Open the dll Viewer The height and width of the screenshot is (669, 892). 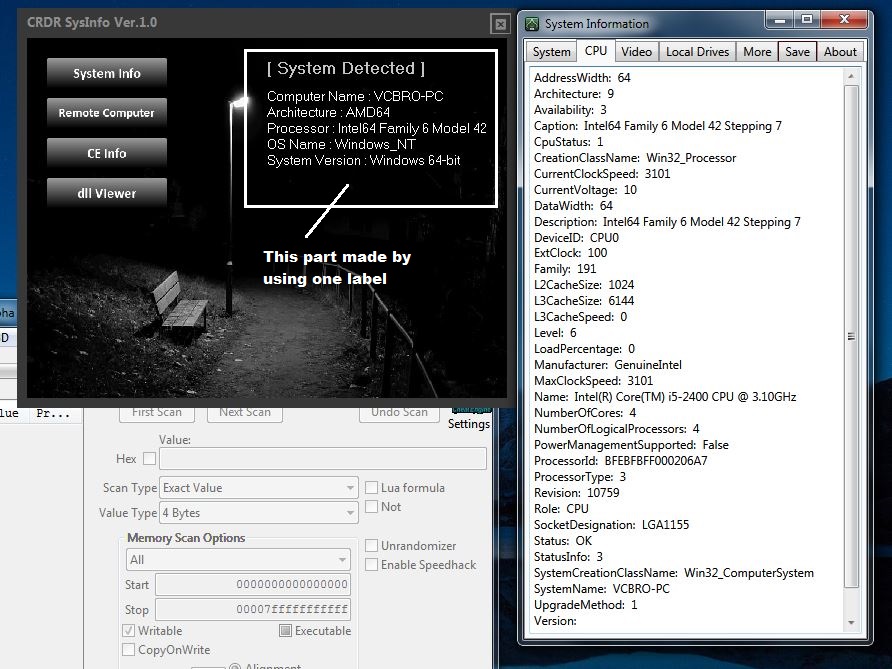tap(106, 192)
